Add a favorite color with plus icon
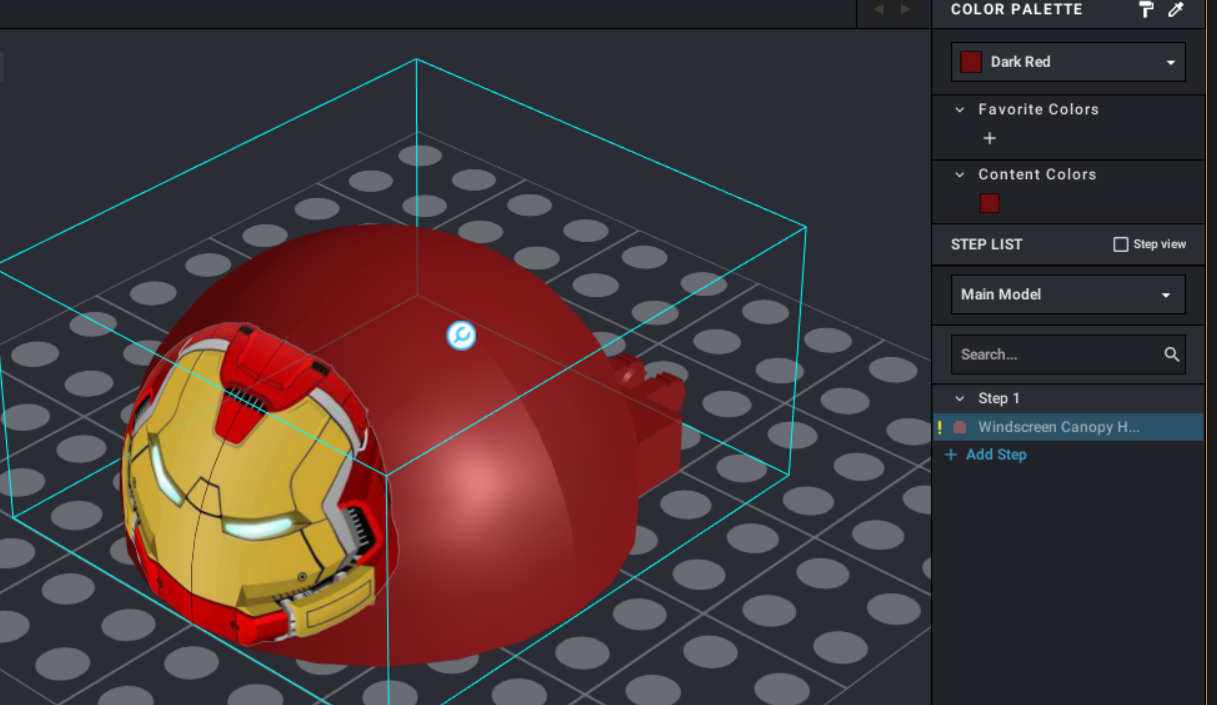The height and width of the screenshot is (705, 1217). coord(990,138)
